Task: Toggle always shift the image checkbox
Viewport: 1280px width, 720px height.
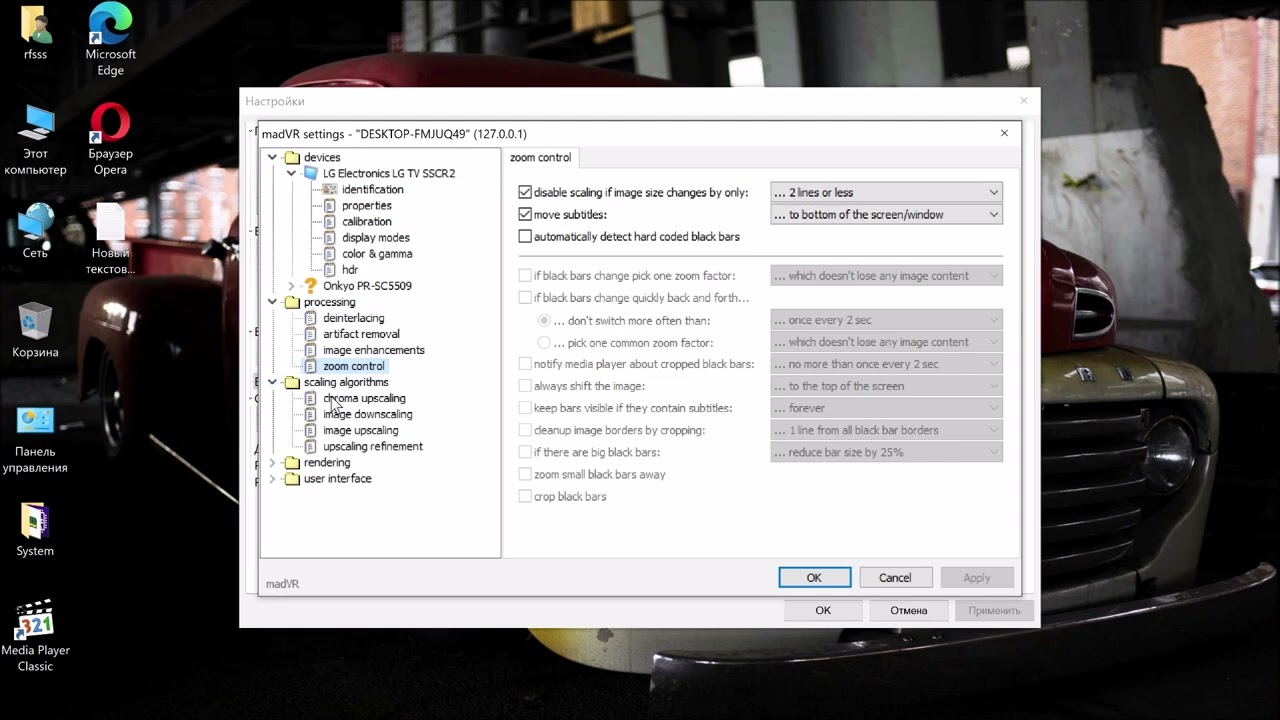Action: coord(525,386)
